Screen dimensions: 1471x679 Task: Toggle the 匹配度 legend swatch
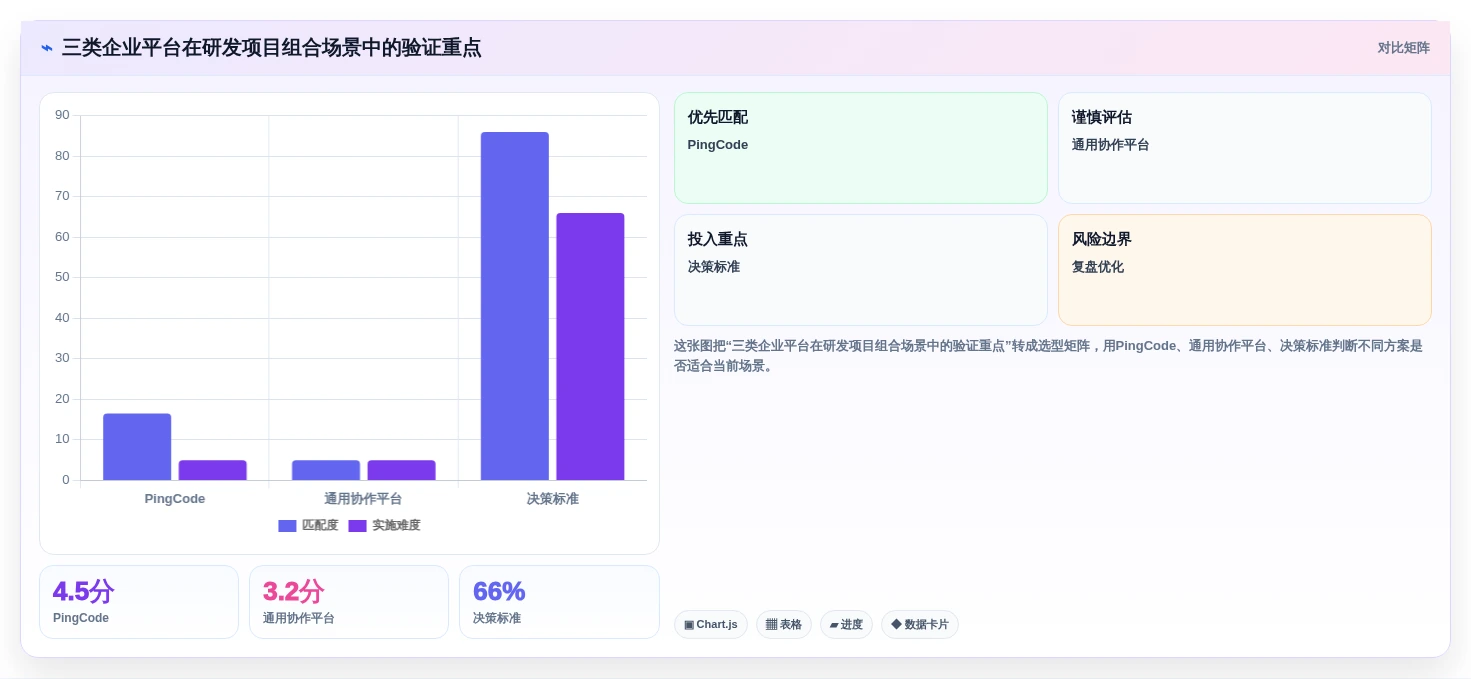[287, 526]
